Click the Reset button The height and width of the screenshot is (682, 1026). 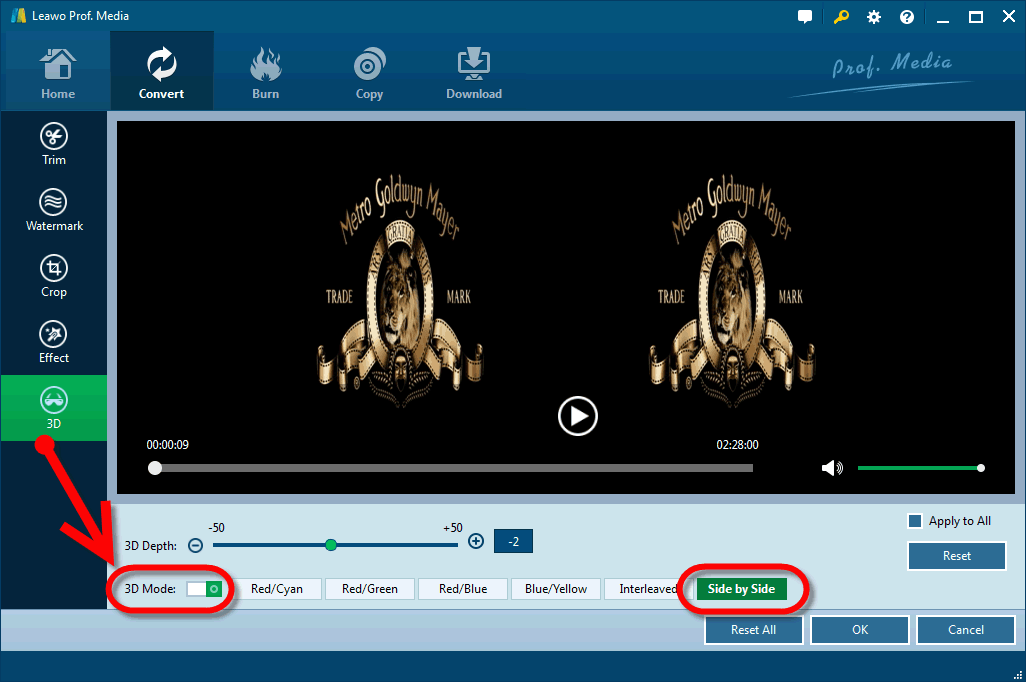pos(957,556)
